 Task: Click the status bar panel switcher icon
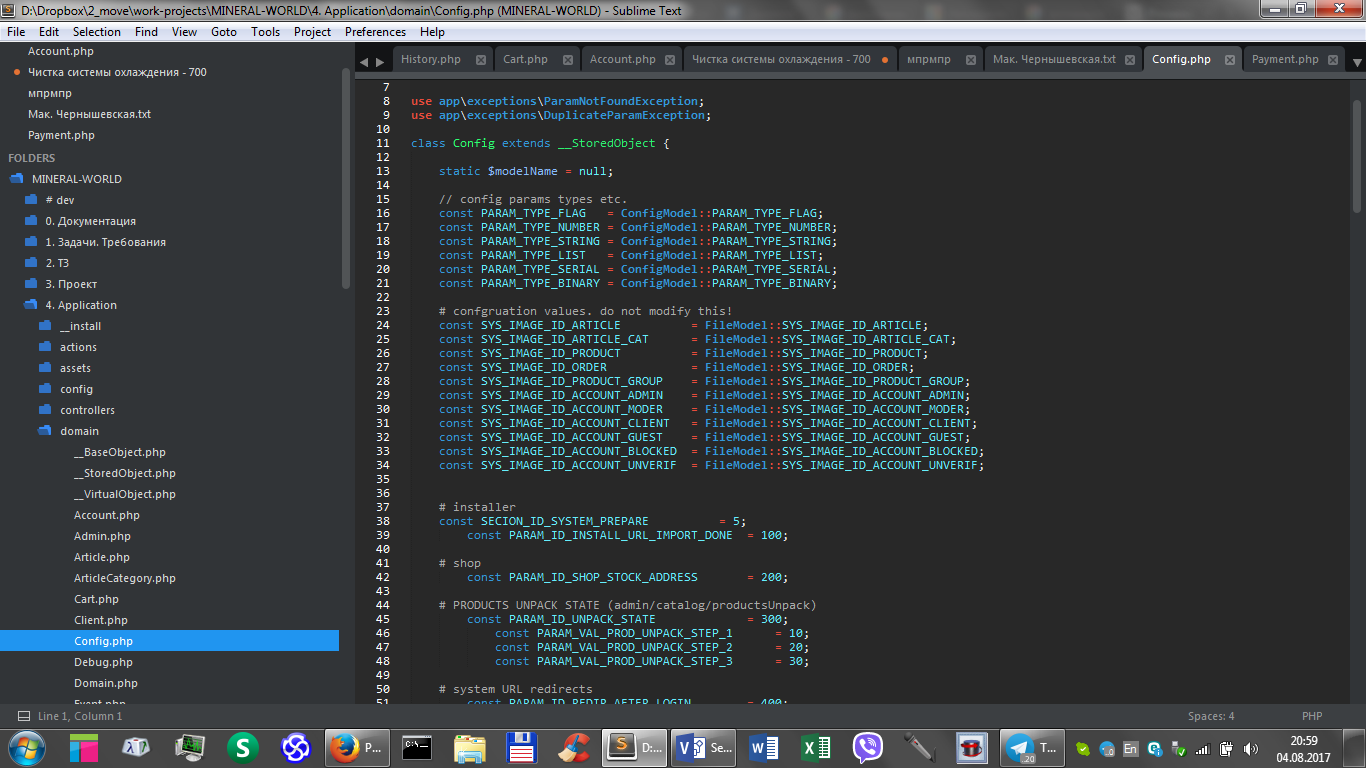coord(23,716)
